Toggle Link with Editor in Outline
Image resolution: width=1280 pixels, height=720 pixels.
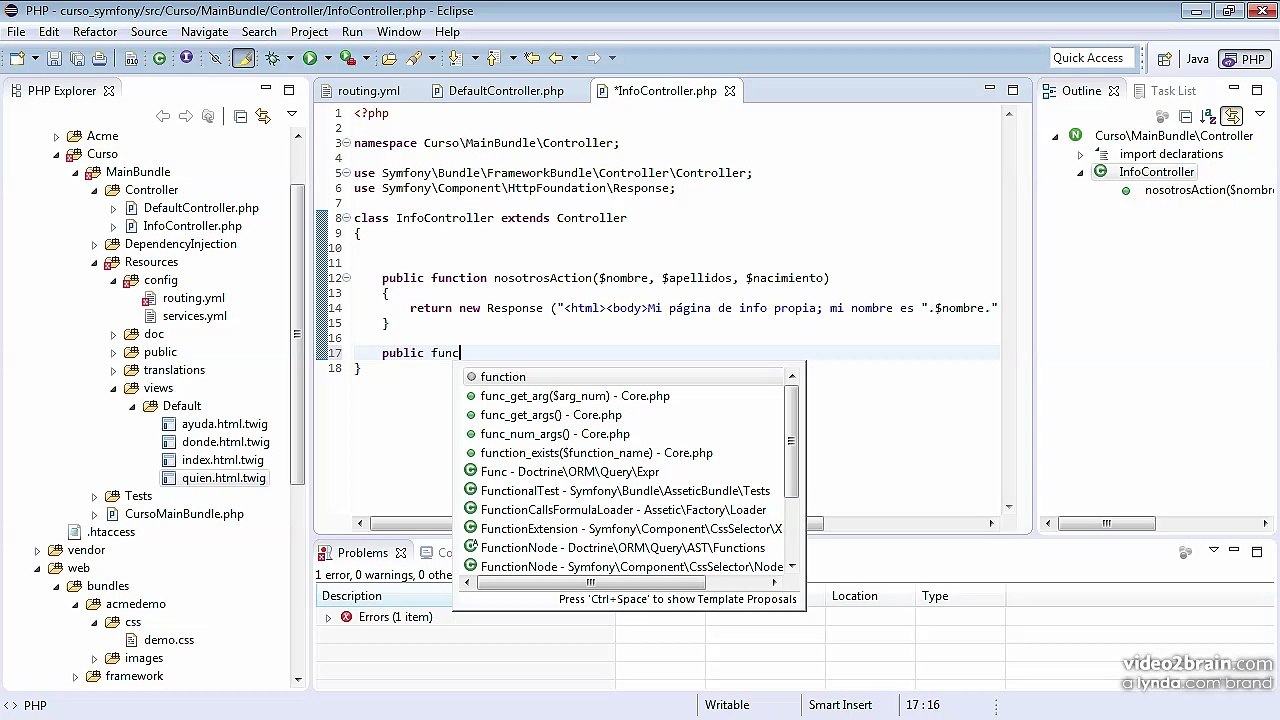click(x=1232, y=117)
